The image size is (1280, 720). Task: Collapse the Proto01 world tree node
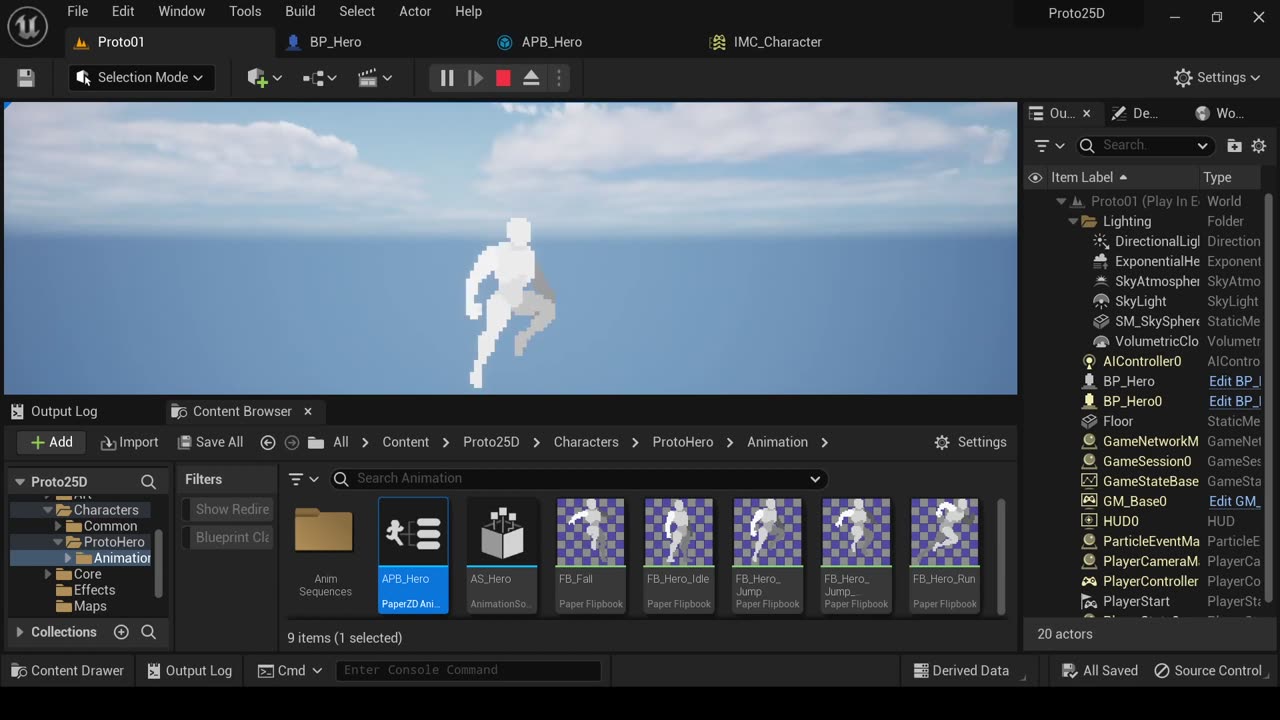1061,202
